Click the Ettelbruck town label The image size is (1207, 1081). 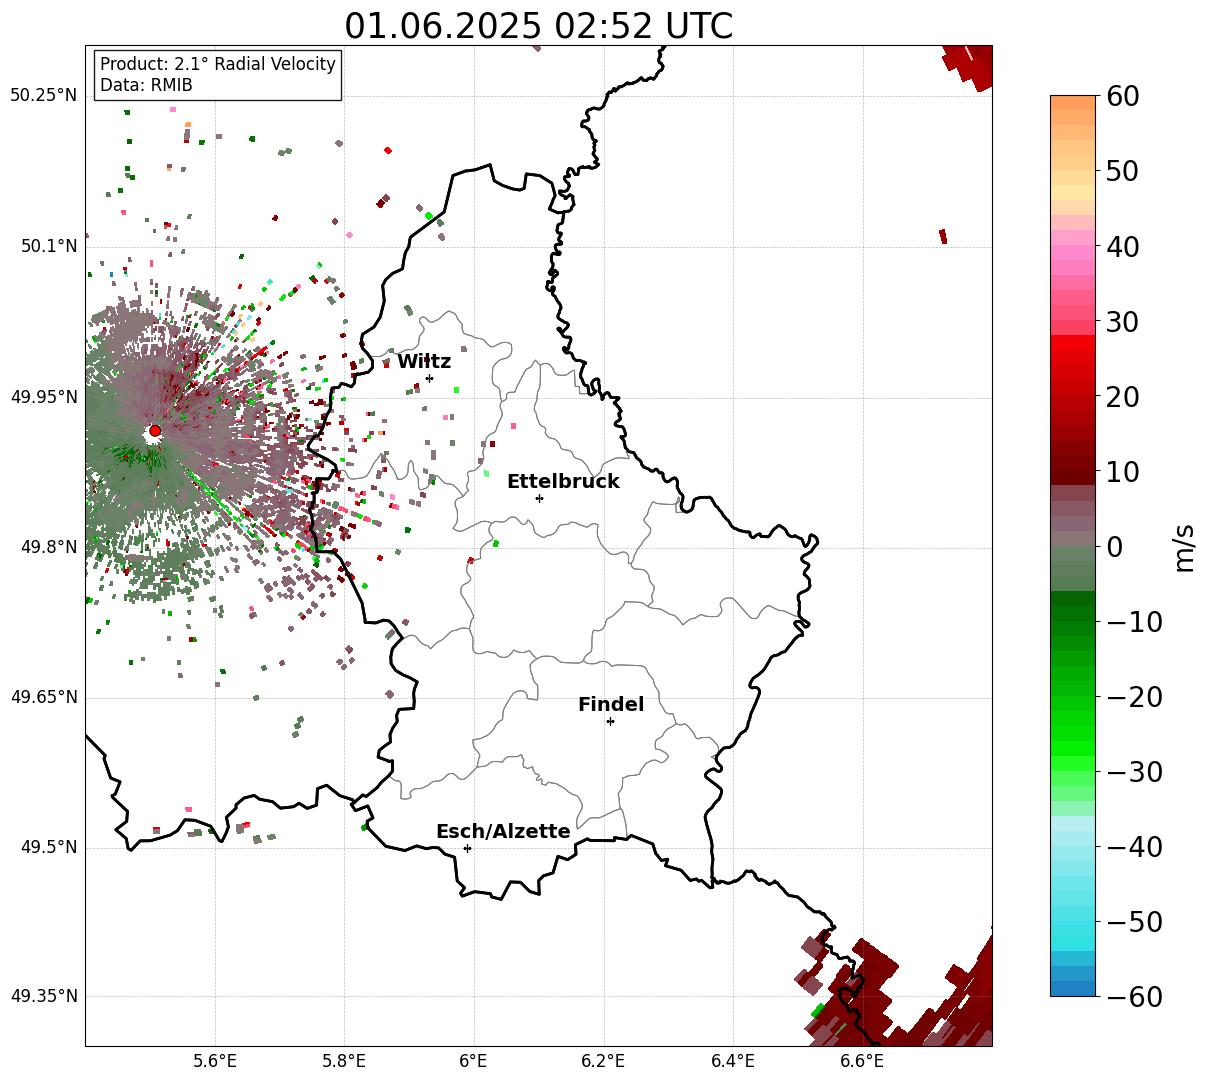tap(563, 482)
